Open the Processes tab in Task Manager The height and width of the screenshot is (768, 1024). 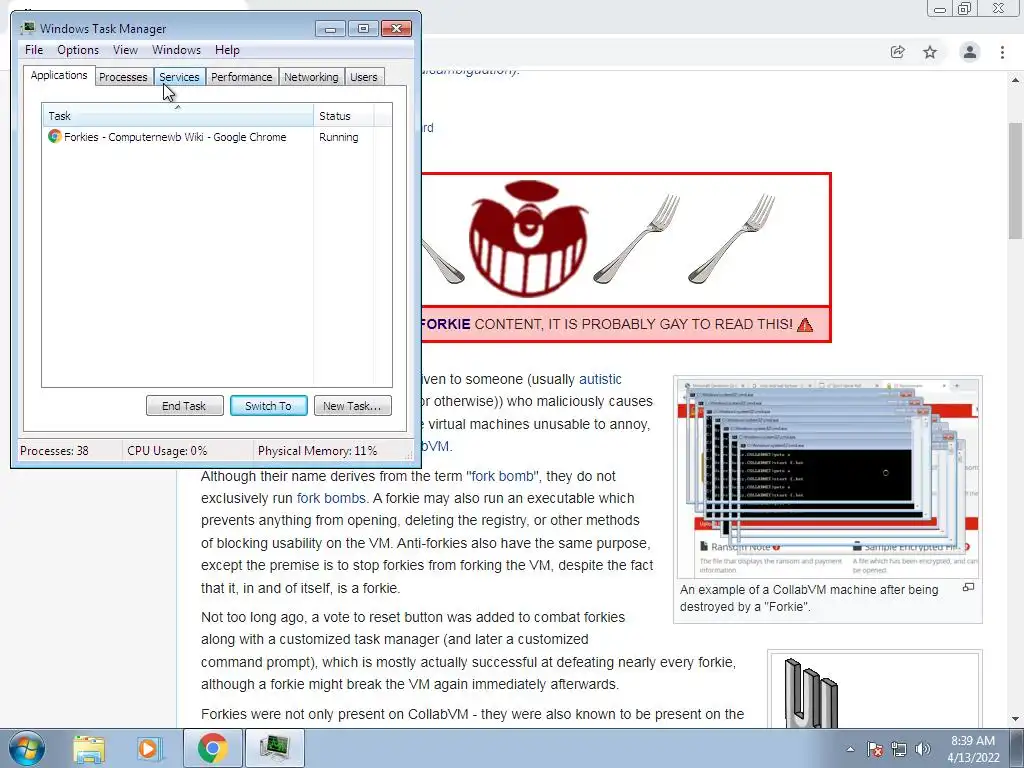[123, 77]
